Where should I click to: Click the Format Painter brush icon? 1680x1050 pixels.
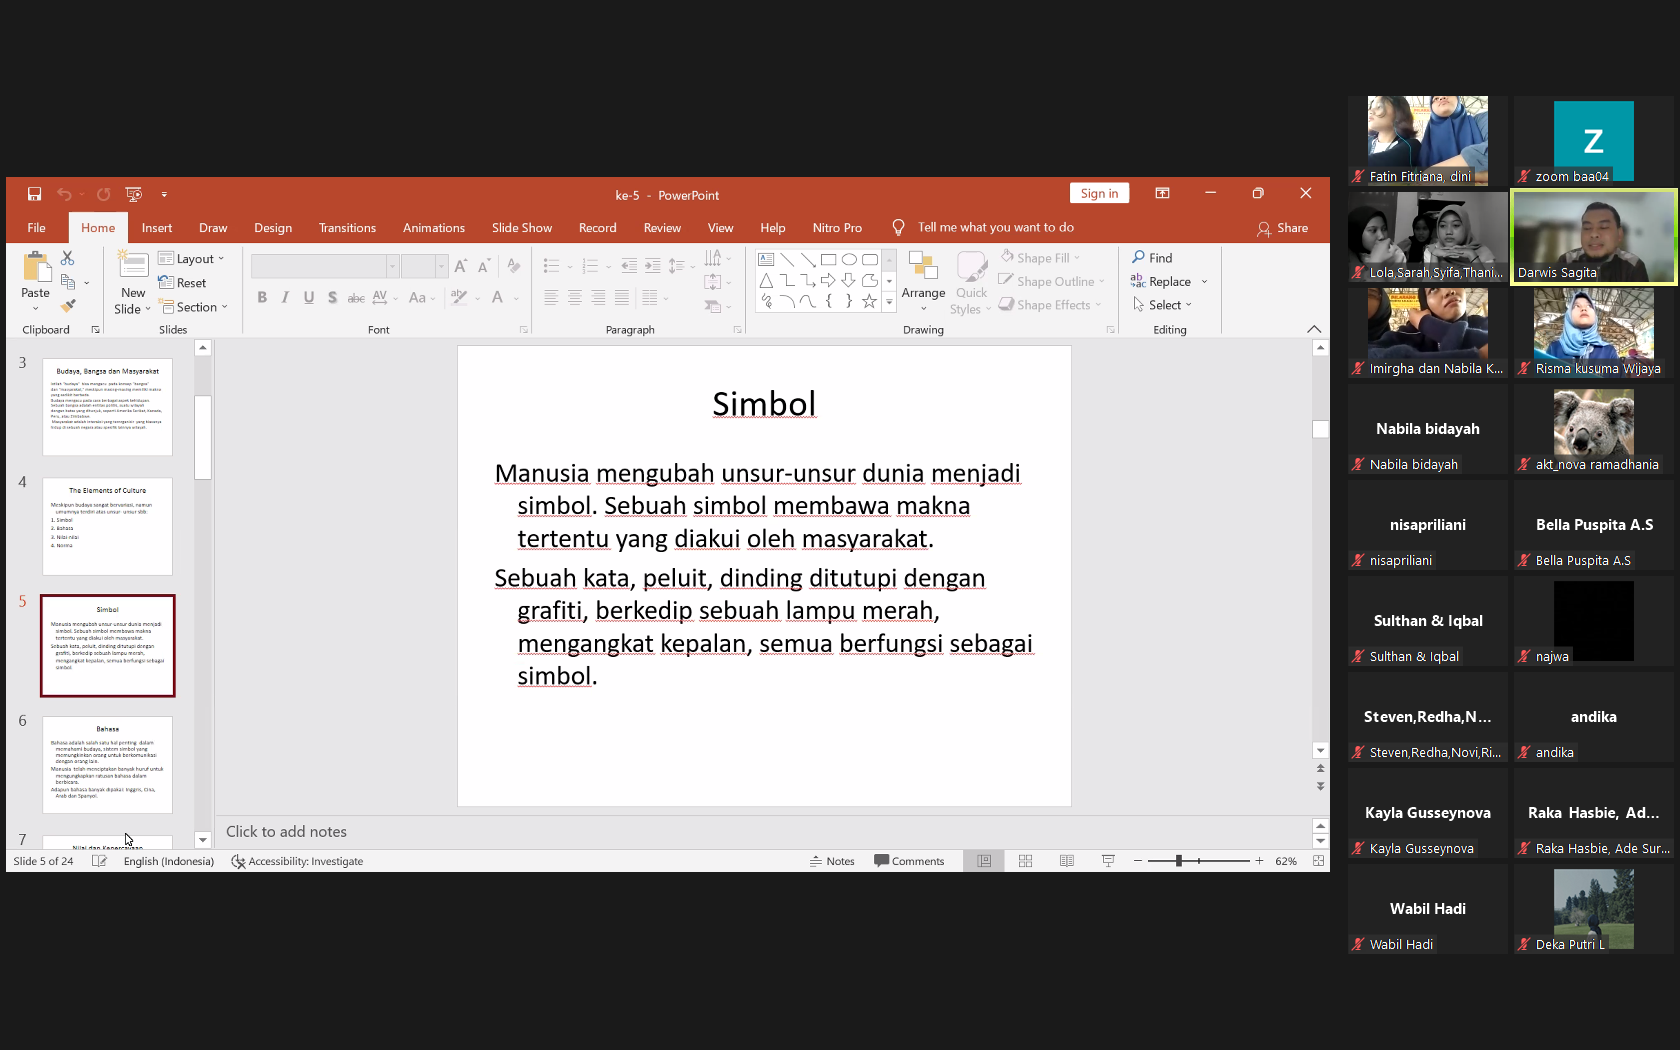click(68, 305)
